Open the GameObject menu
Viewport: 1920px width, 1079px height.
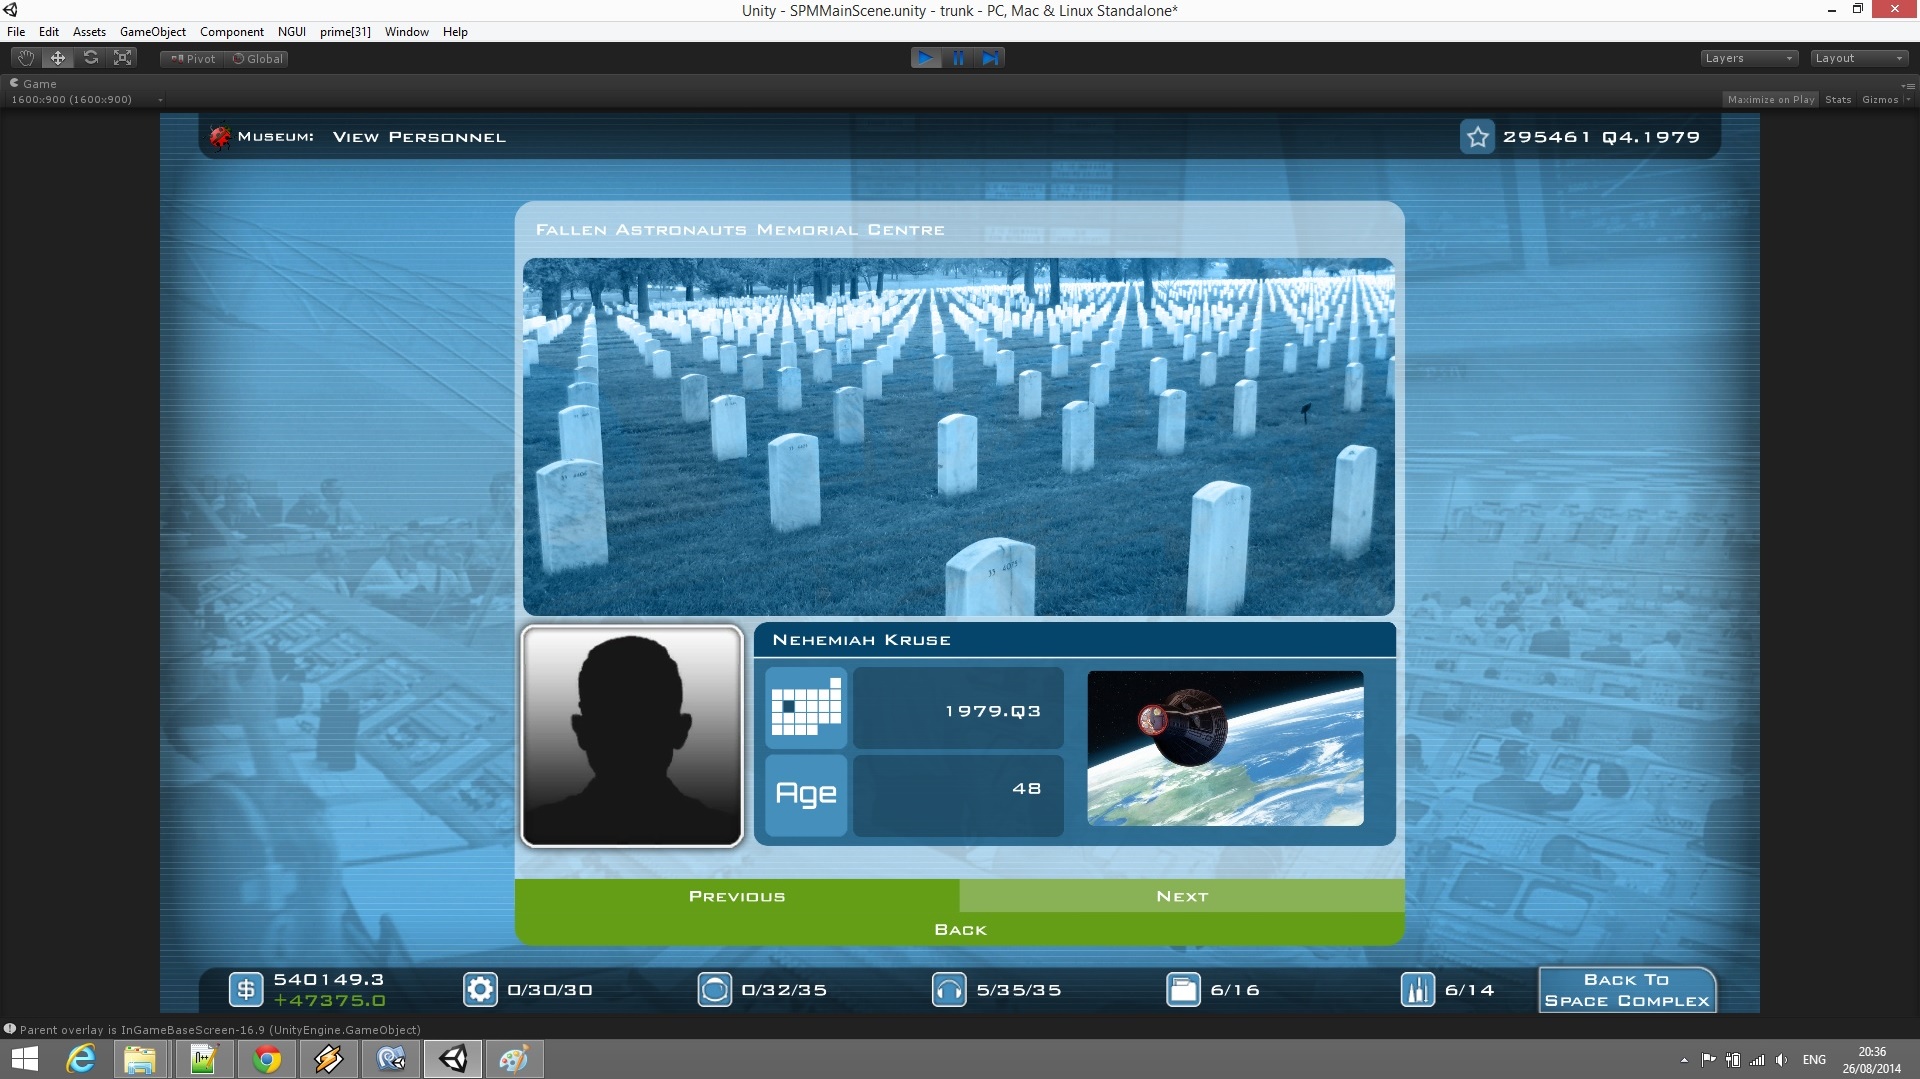[152, 32]
